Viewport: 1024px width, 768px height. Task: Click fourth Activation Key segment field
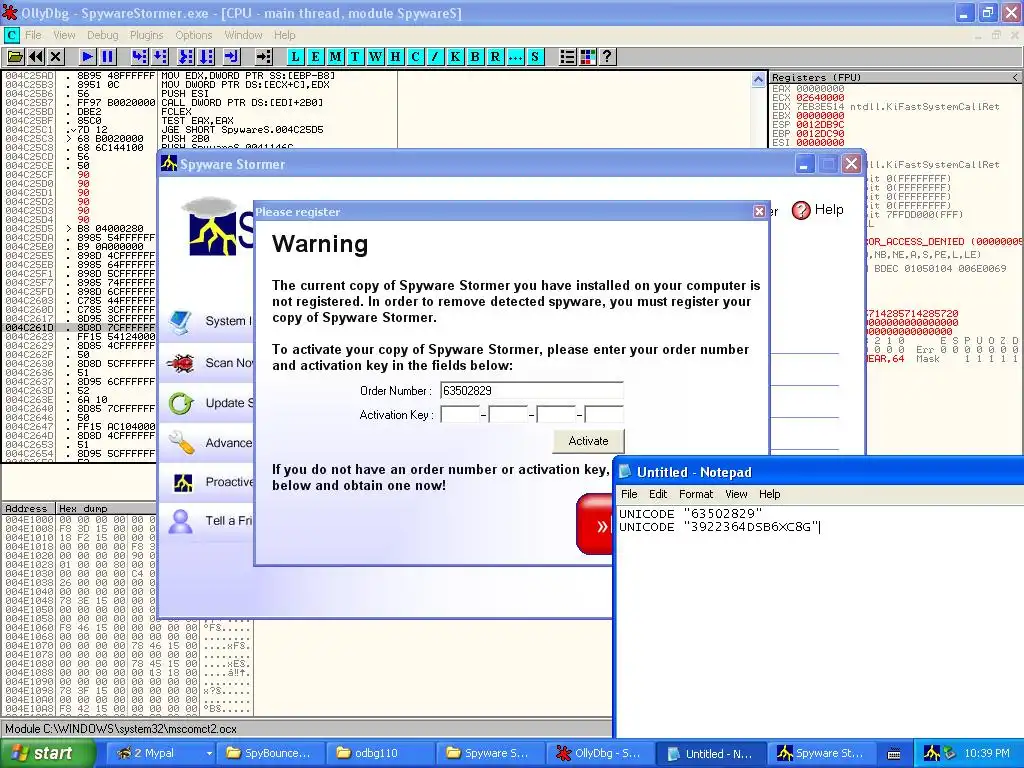[x=604, y=414]
